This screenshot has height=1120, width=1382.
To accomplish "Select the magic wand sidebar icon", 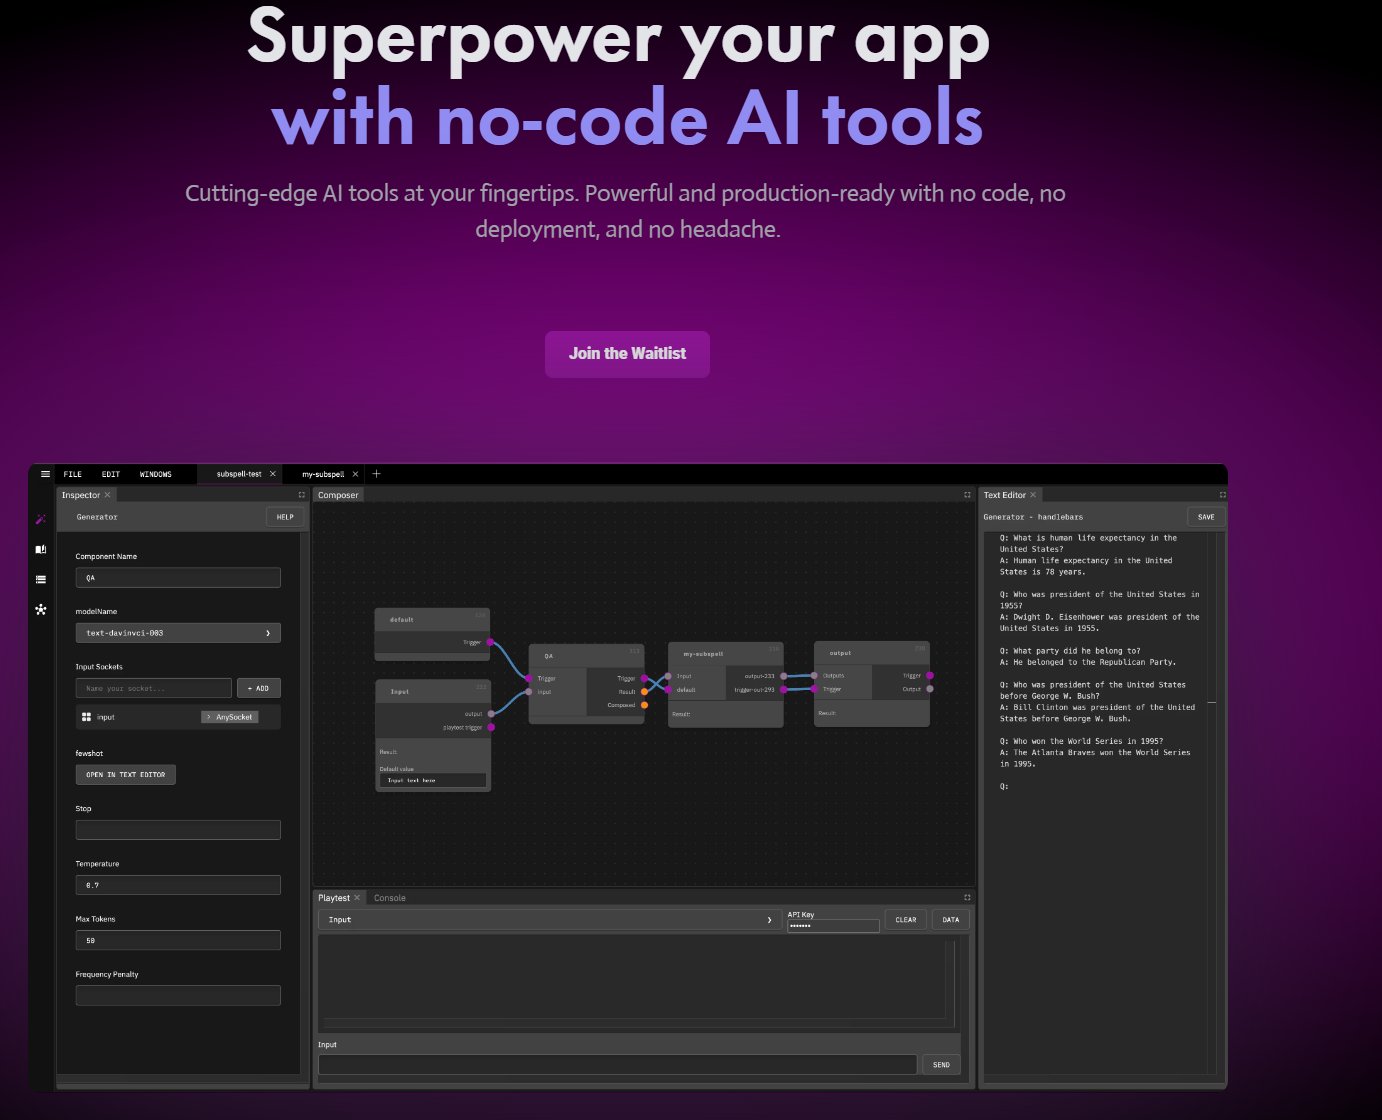I will tap(41, 519).
